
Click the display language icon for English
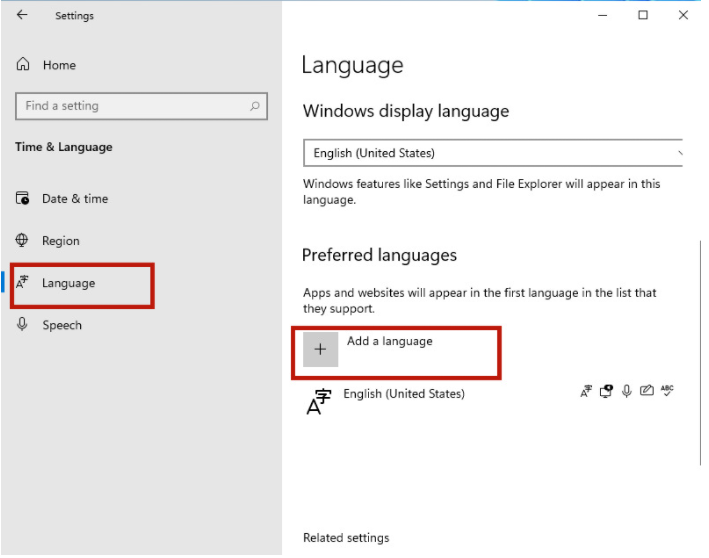coord(586,391)
